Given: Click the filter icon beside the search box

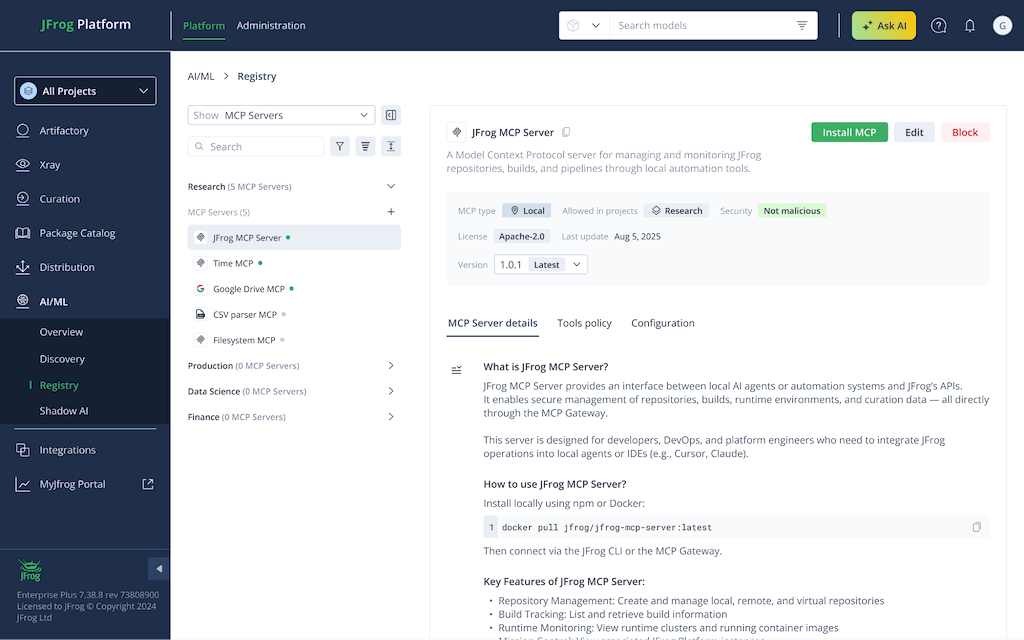Looking at the screenshot, I should coord(340,147).
